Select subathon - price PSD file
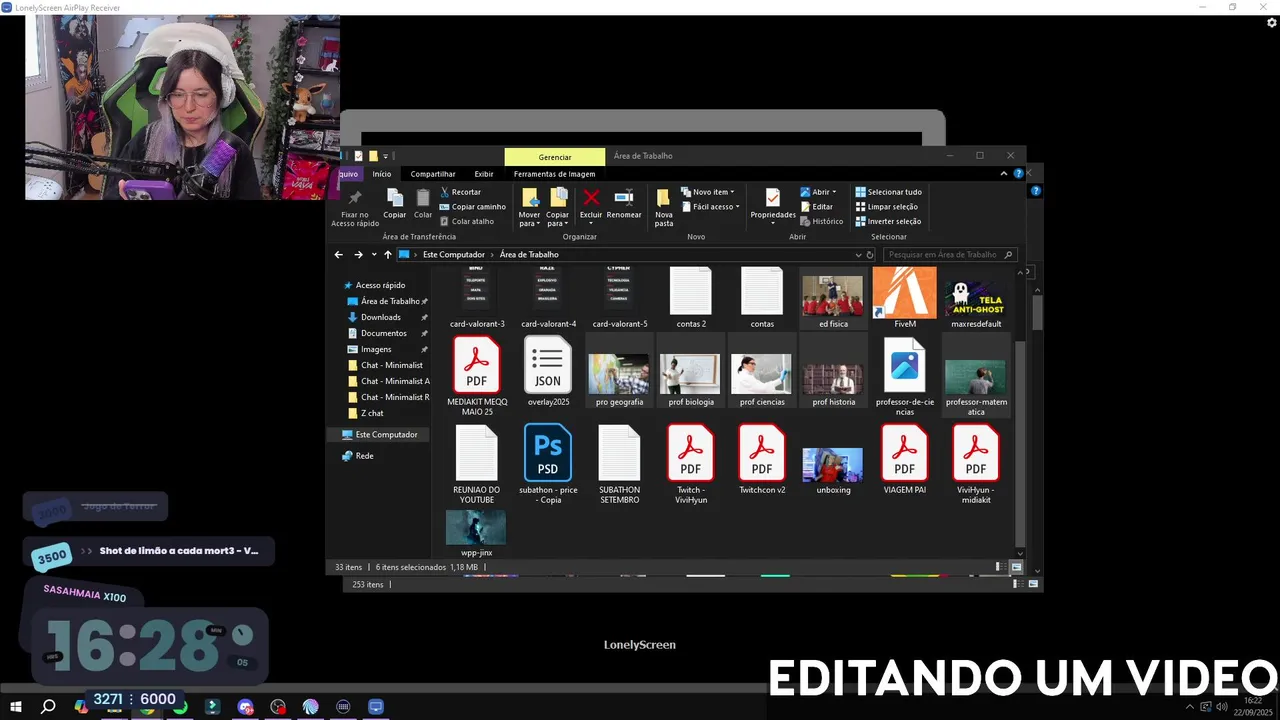 [548, 464]
